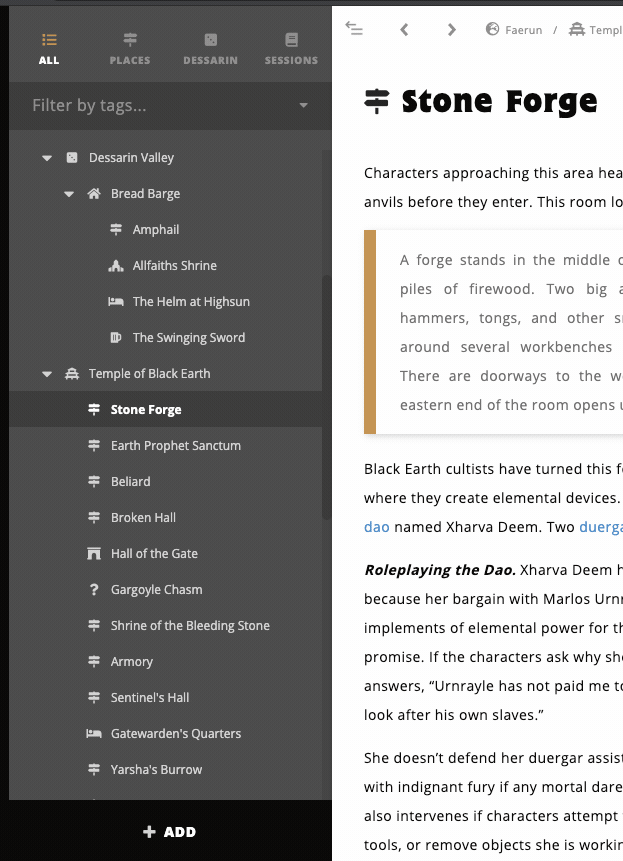Open the Gargoyle Chasm entry

[x=156, y=590]
